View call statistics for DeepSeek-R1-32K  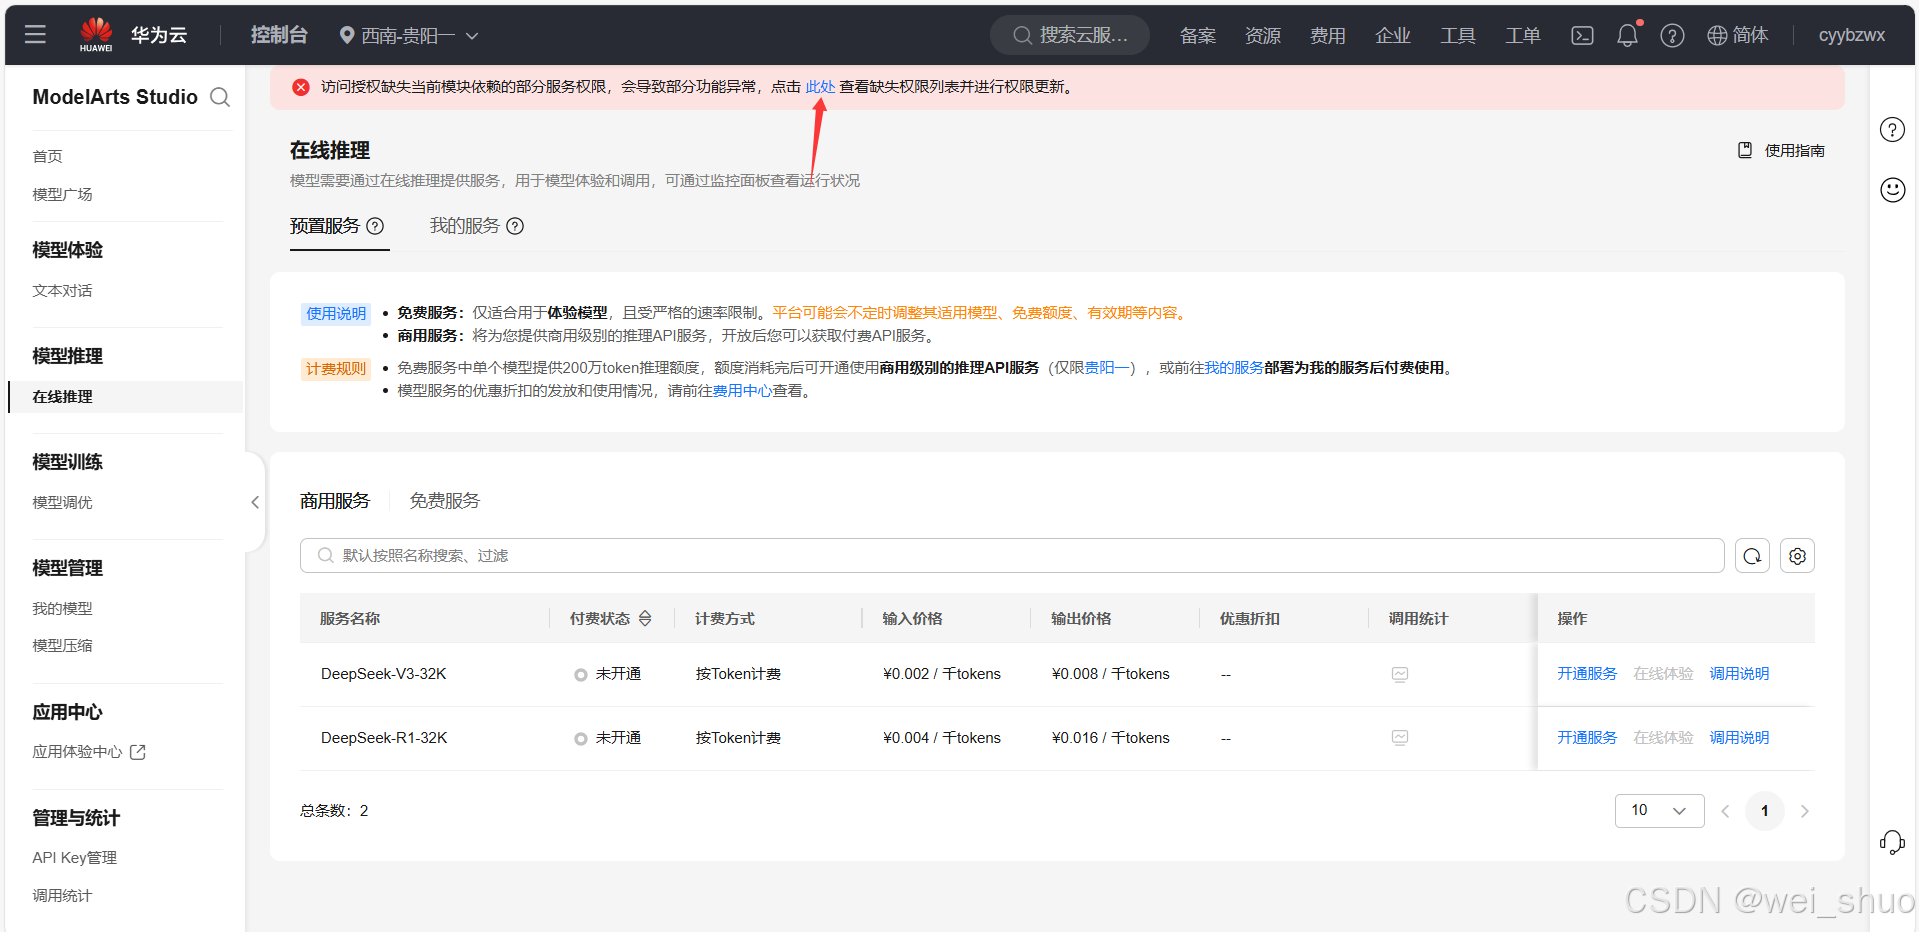click(1400, 738)
